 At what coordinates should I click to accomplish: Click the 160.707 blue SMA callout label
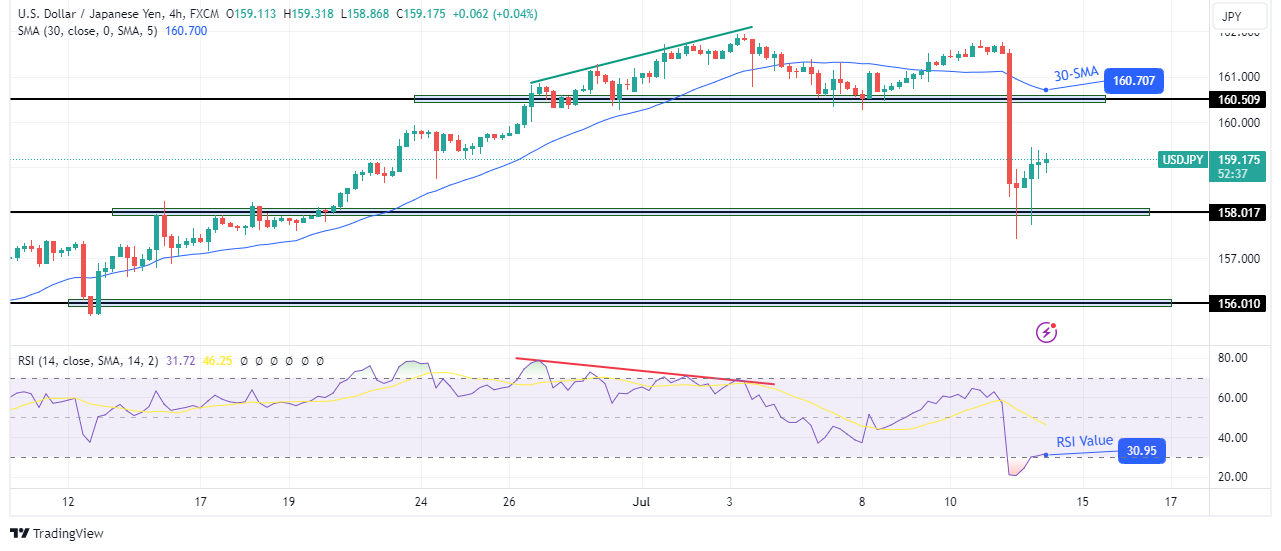point(1134,82)
